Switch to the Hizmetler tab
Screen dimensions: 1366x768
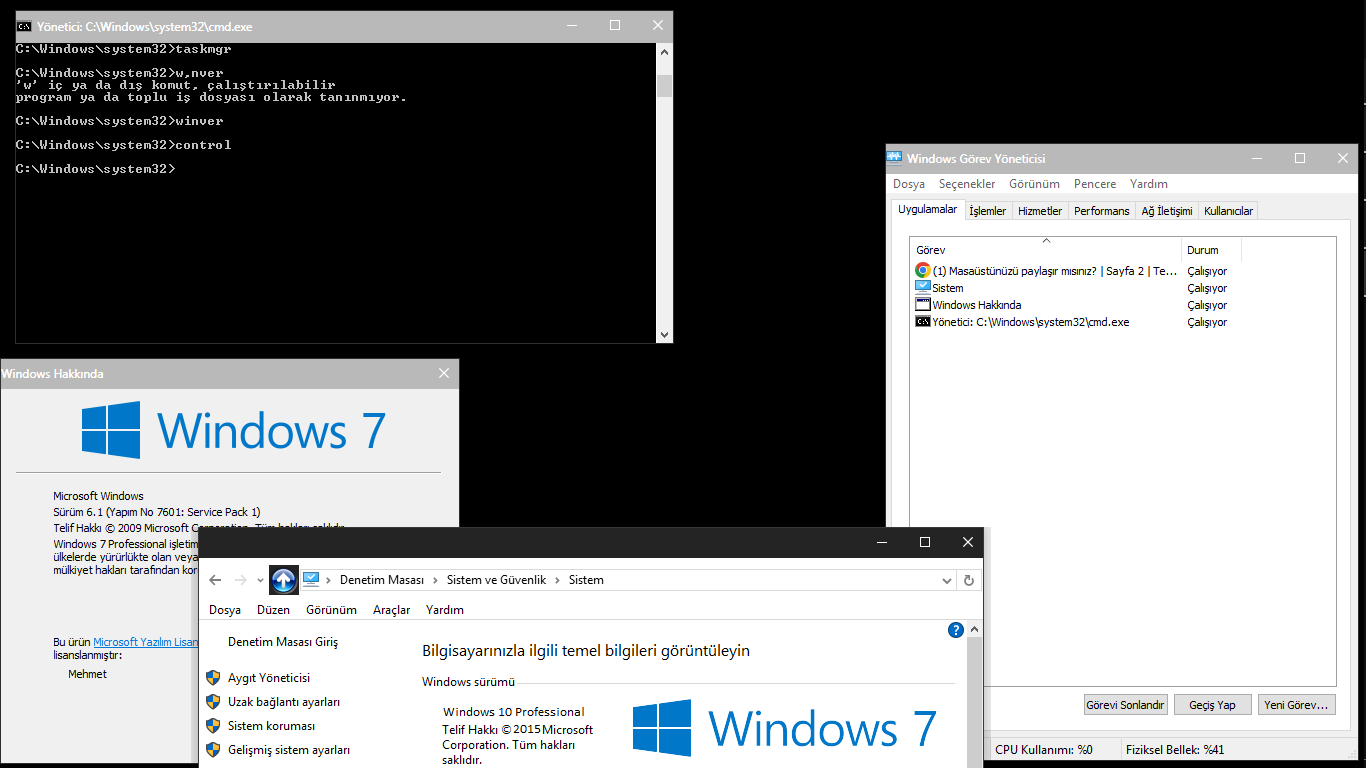[1040, 211]
